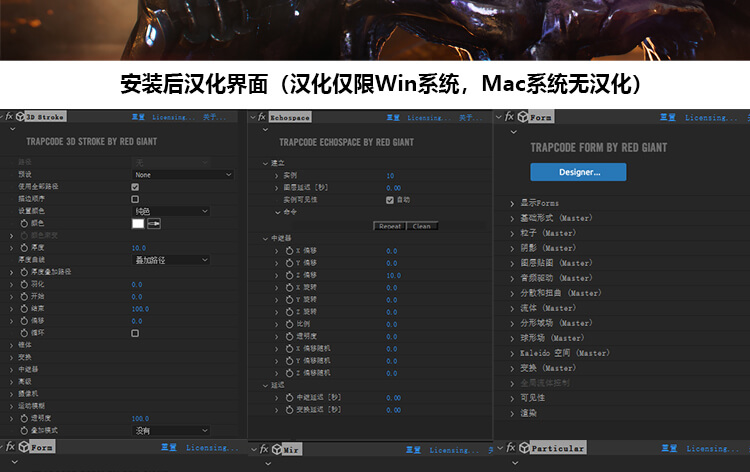This screenshot has height=472, width=750.
Task: Uncheck 自动 checkbox for 实例可见性
Action: pyautogui.click(x=390, y=200)
